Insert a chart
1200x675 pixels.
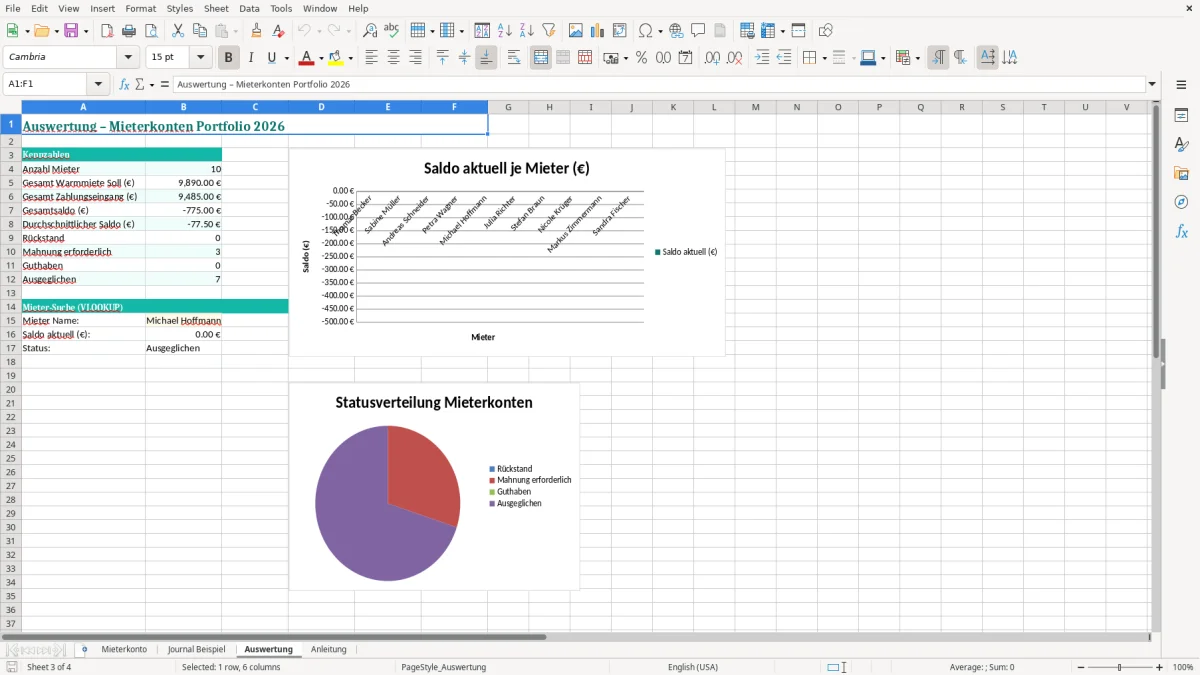[x=598, y=31]
